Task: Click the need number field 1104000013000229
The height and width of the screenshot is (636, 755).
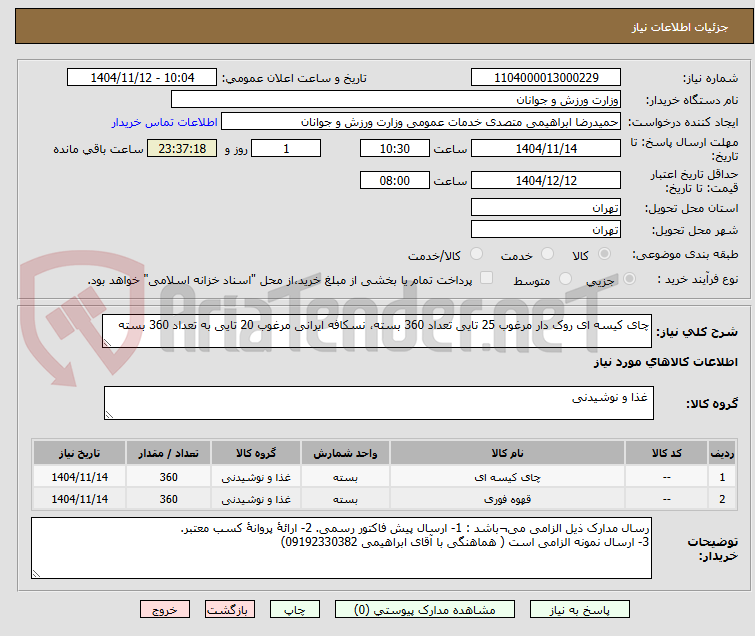Action: point(546,78)
